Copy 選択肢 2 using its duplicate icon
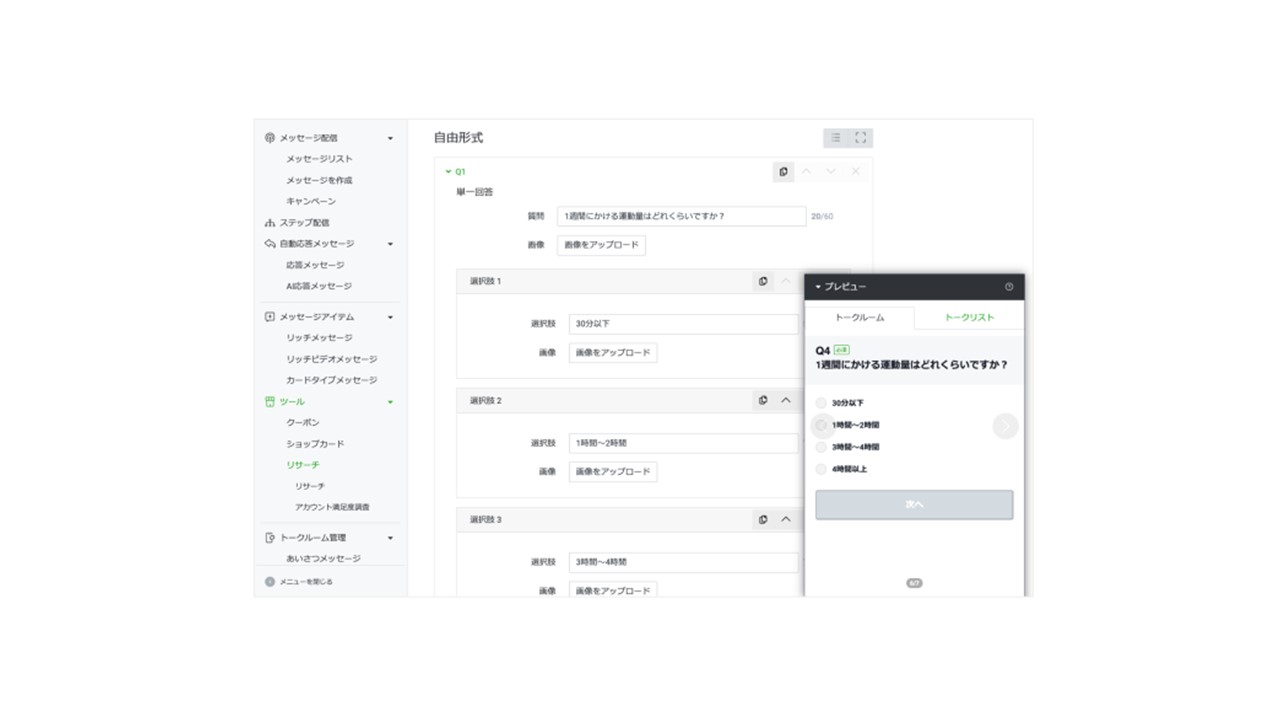Image resolution: width=1280 pixels, height=720 pixels. [763, 401]
